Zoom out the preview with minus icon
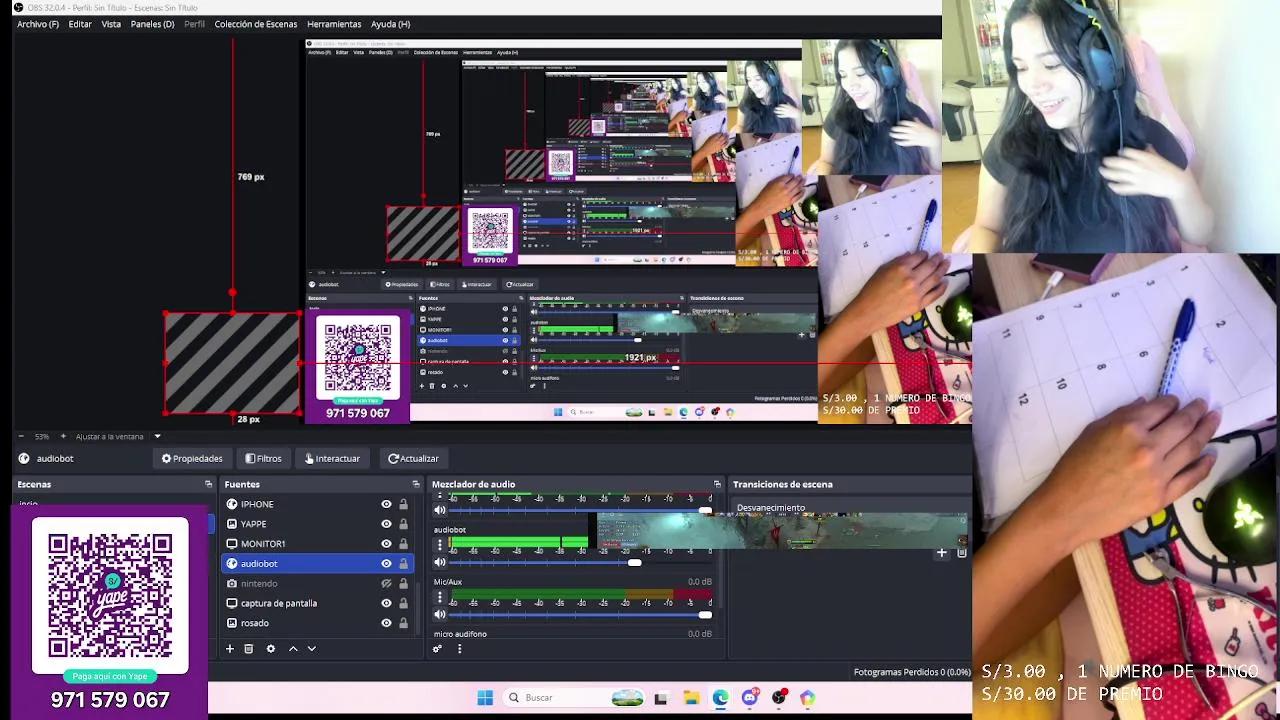This screenshot has height=720, width=1280. click(x=20, y=436)
